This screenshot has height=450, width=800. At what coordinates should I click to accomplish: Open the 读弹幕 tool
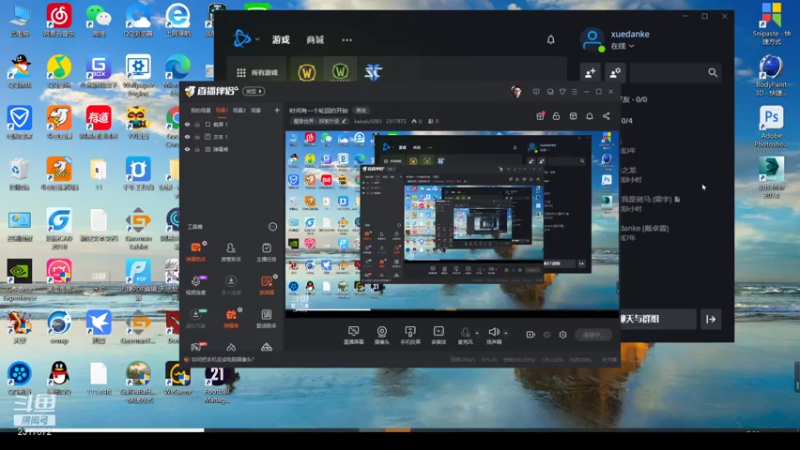266,285
